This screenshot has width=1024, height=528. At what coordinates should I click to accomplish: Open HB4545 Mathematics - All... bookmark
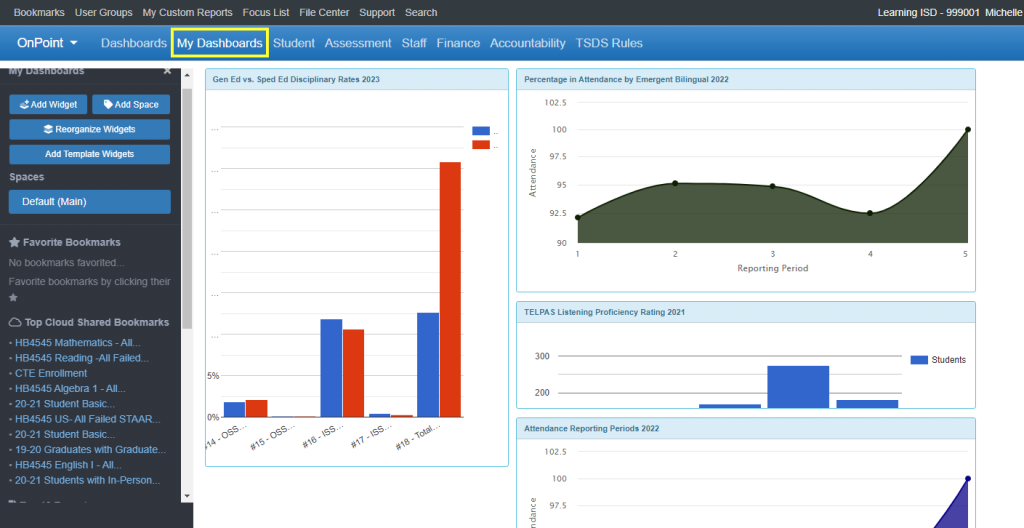77,342
